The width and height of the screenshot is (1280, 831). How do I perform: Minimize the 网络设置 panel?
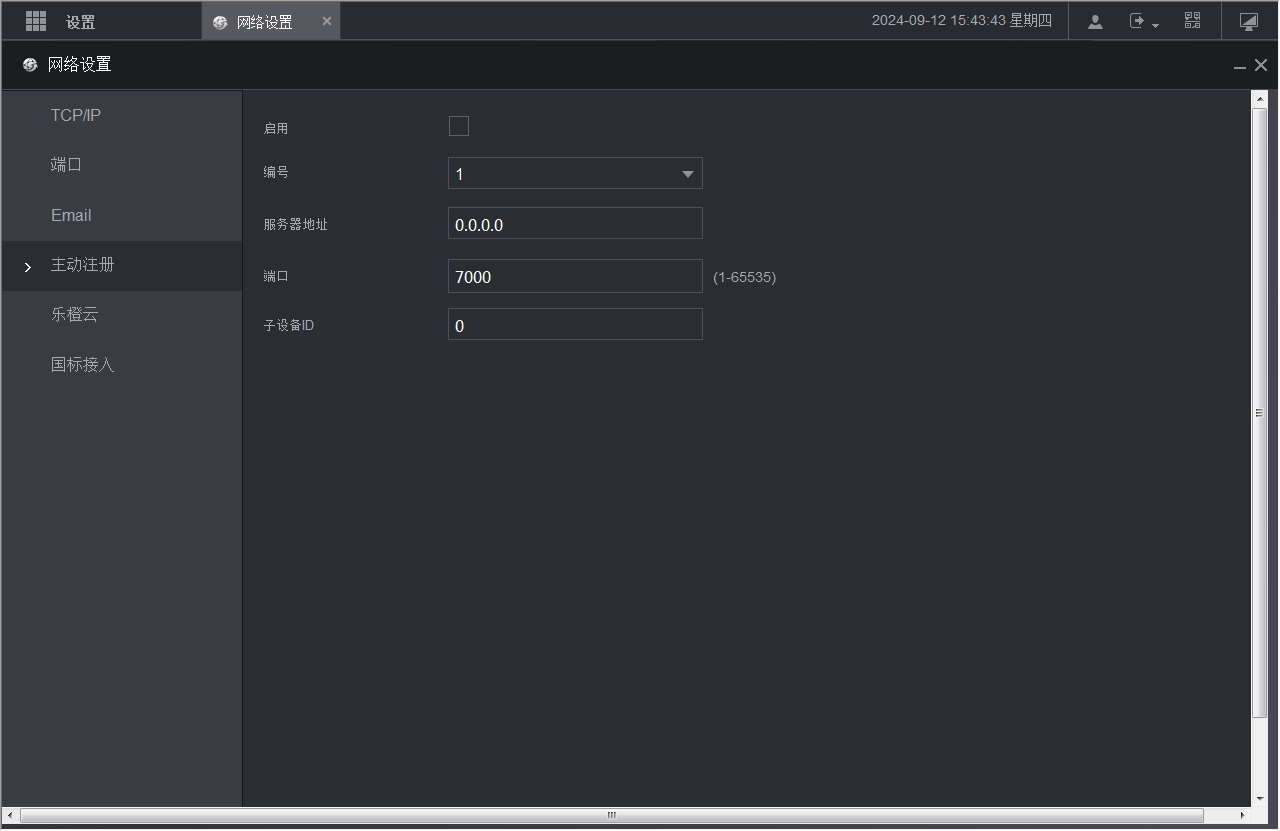pos(1240,66)
